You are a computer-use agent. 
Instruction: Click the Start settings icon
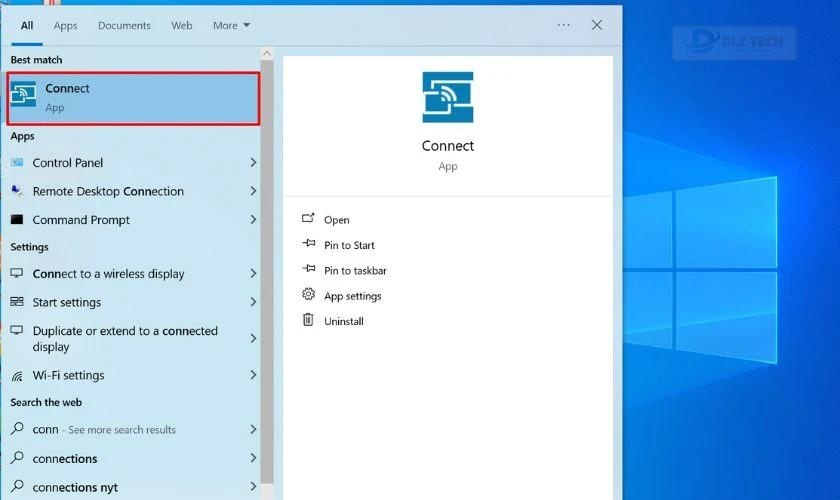click(x=17, y=302)
